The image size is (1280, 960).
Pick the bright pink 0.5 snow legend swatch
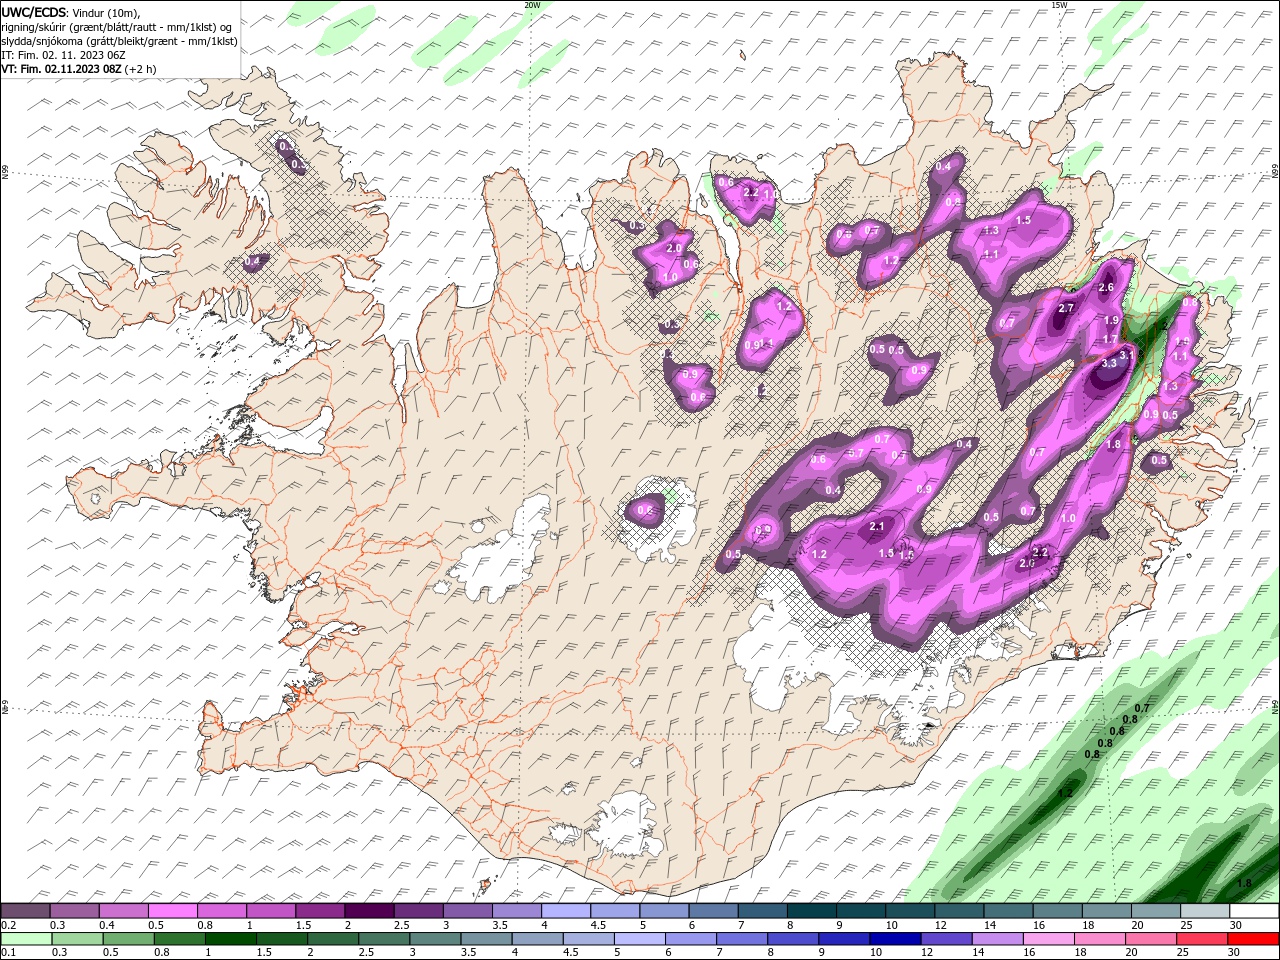pos(172,910)
